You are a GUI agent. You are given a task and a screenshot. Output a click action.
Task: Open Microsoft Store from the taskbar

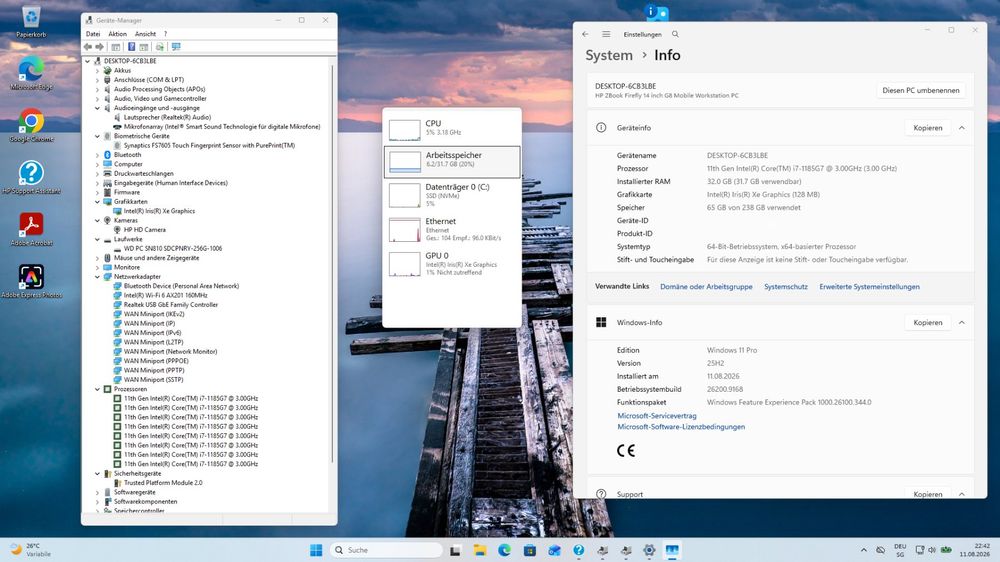coord(529,550)
